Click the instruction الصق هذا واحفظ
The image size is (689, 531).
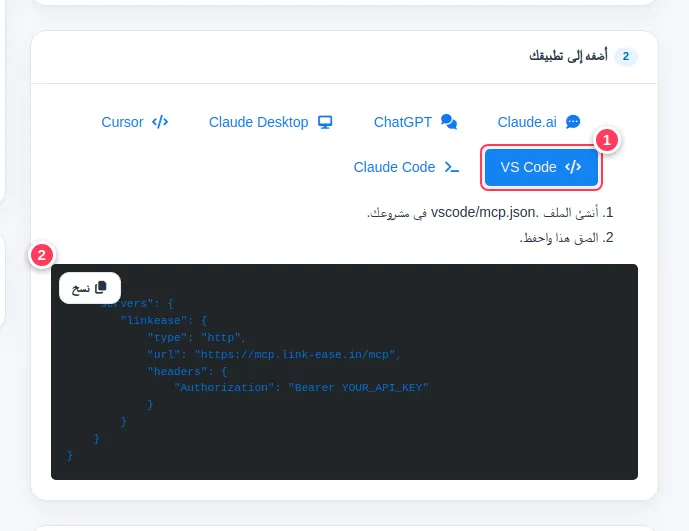[x=560, y=238]
